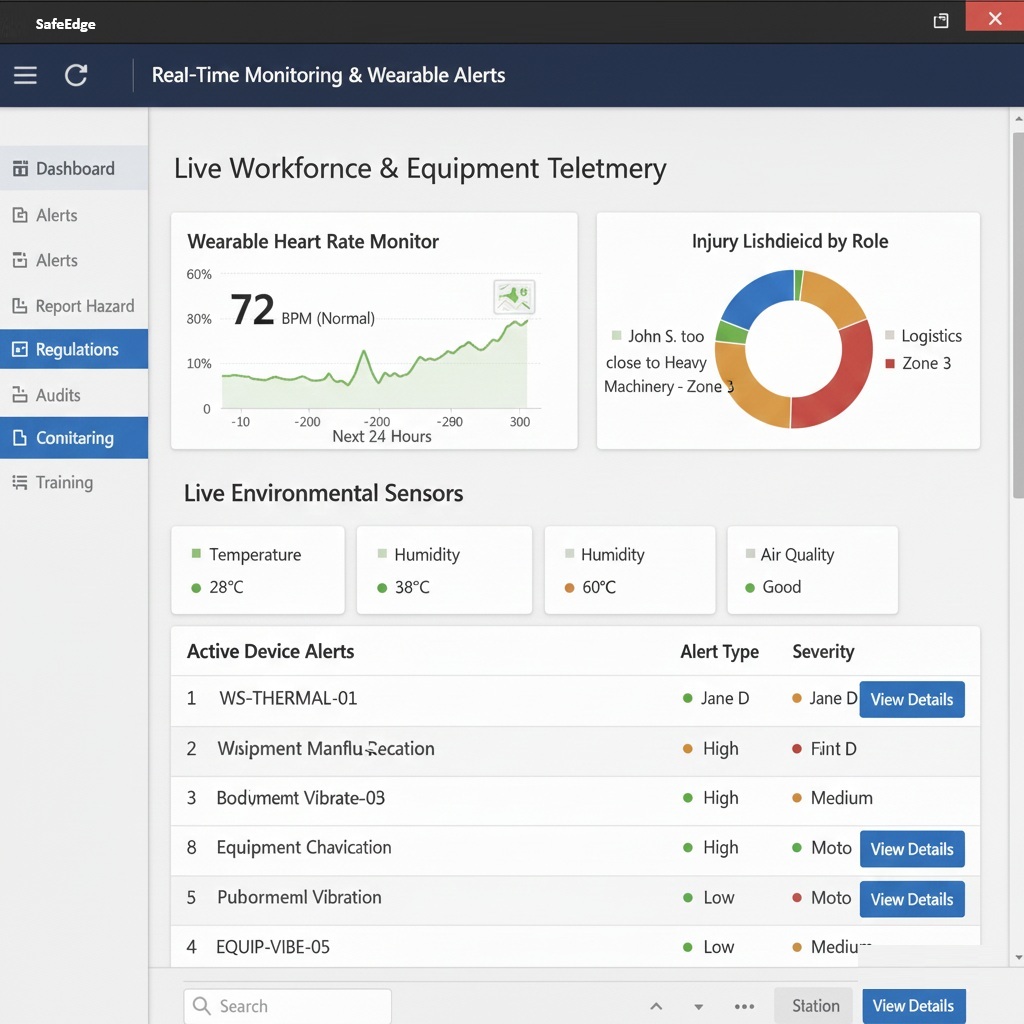The height and width of the screenshot is (1024, 1024).
Task: Open the three-dot more options menu
Action: [x=744, y=1007]
